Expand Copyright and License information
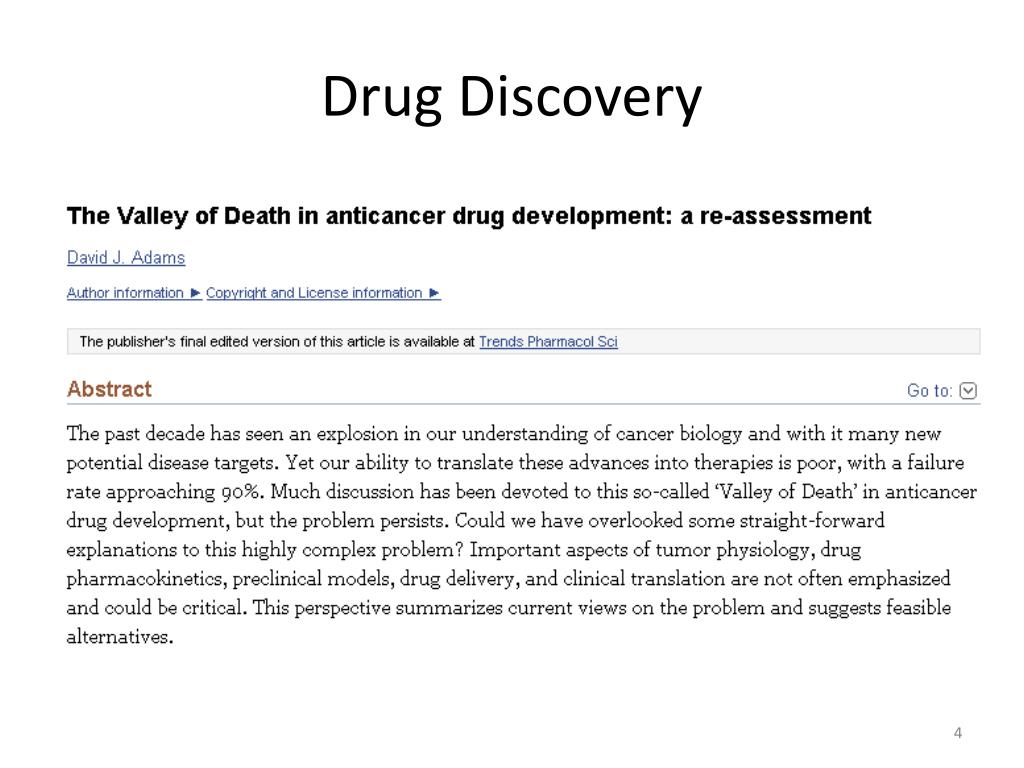 pyautogui.click(x=323, y=293)
